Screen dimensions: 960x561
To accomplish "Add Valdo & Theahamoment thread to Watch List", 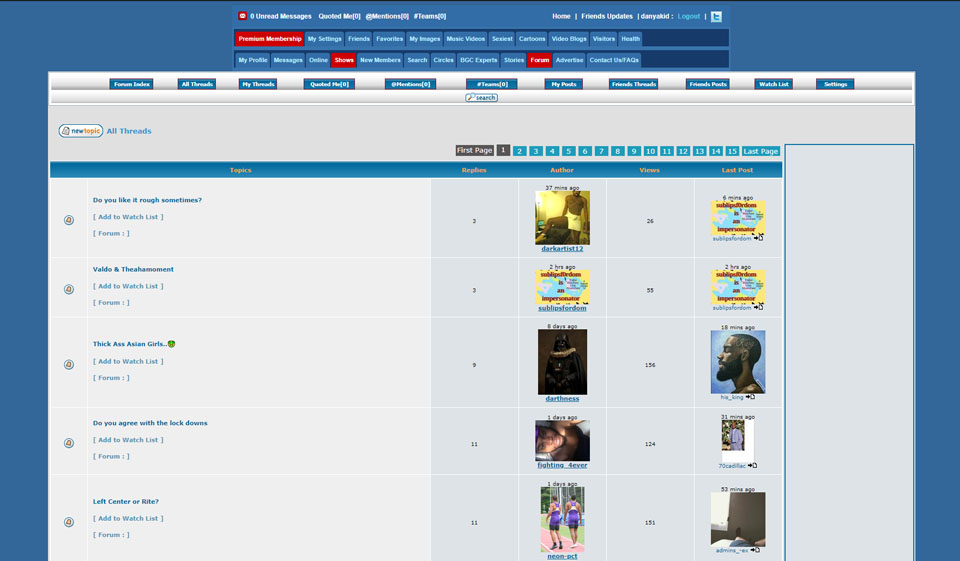I will pyautogui.click(x=128, y=286).
